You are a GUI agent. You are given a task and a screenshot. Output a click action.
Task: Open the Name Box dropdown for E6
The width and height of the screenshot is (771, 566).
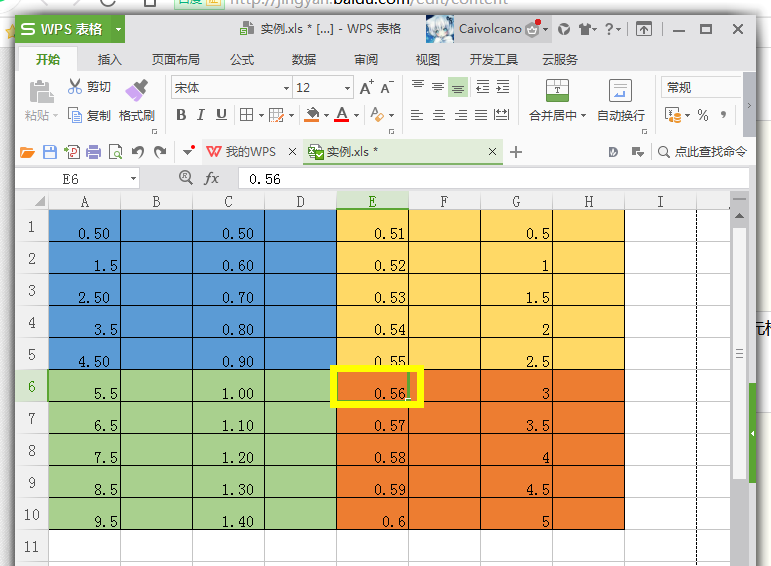click(x=133, y=179)
